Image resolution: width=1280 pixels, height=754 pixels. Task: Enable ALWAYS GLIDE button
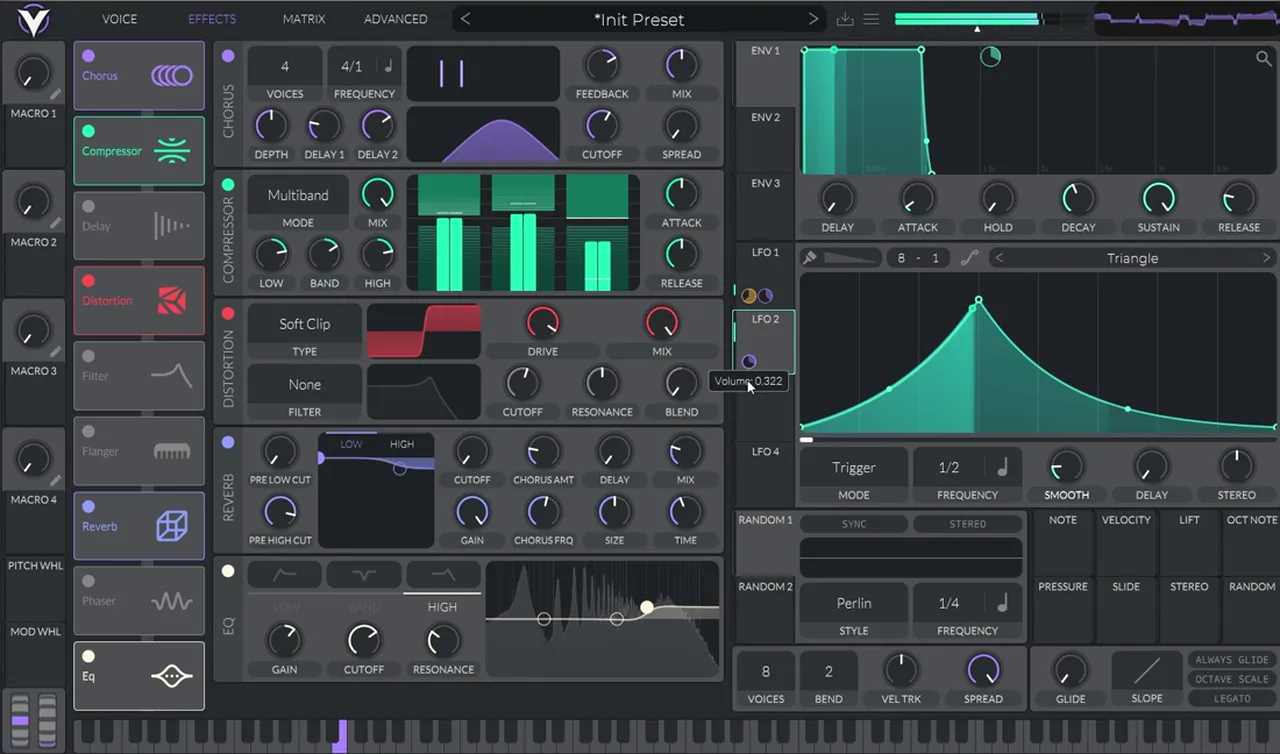pos(1231,660)
